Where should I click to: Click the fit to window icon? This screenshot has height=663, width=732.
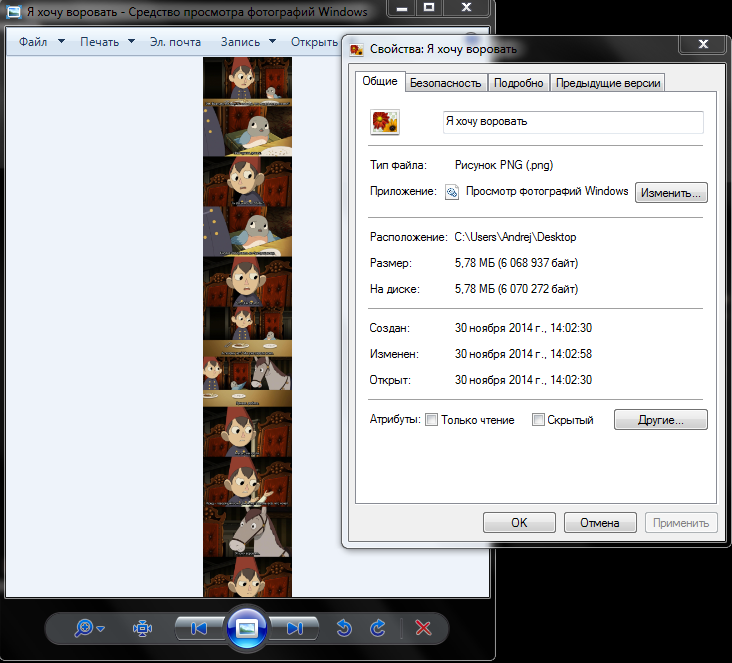[x=142, y=628]
